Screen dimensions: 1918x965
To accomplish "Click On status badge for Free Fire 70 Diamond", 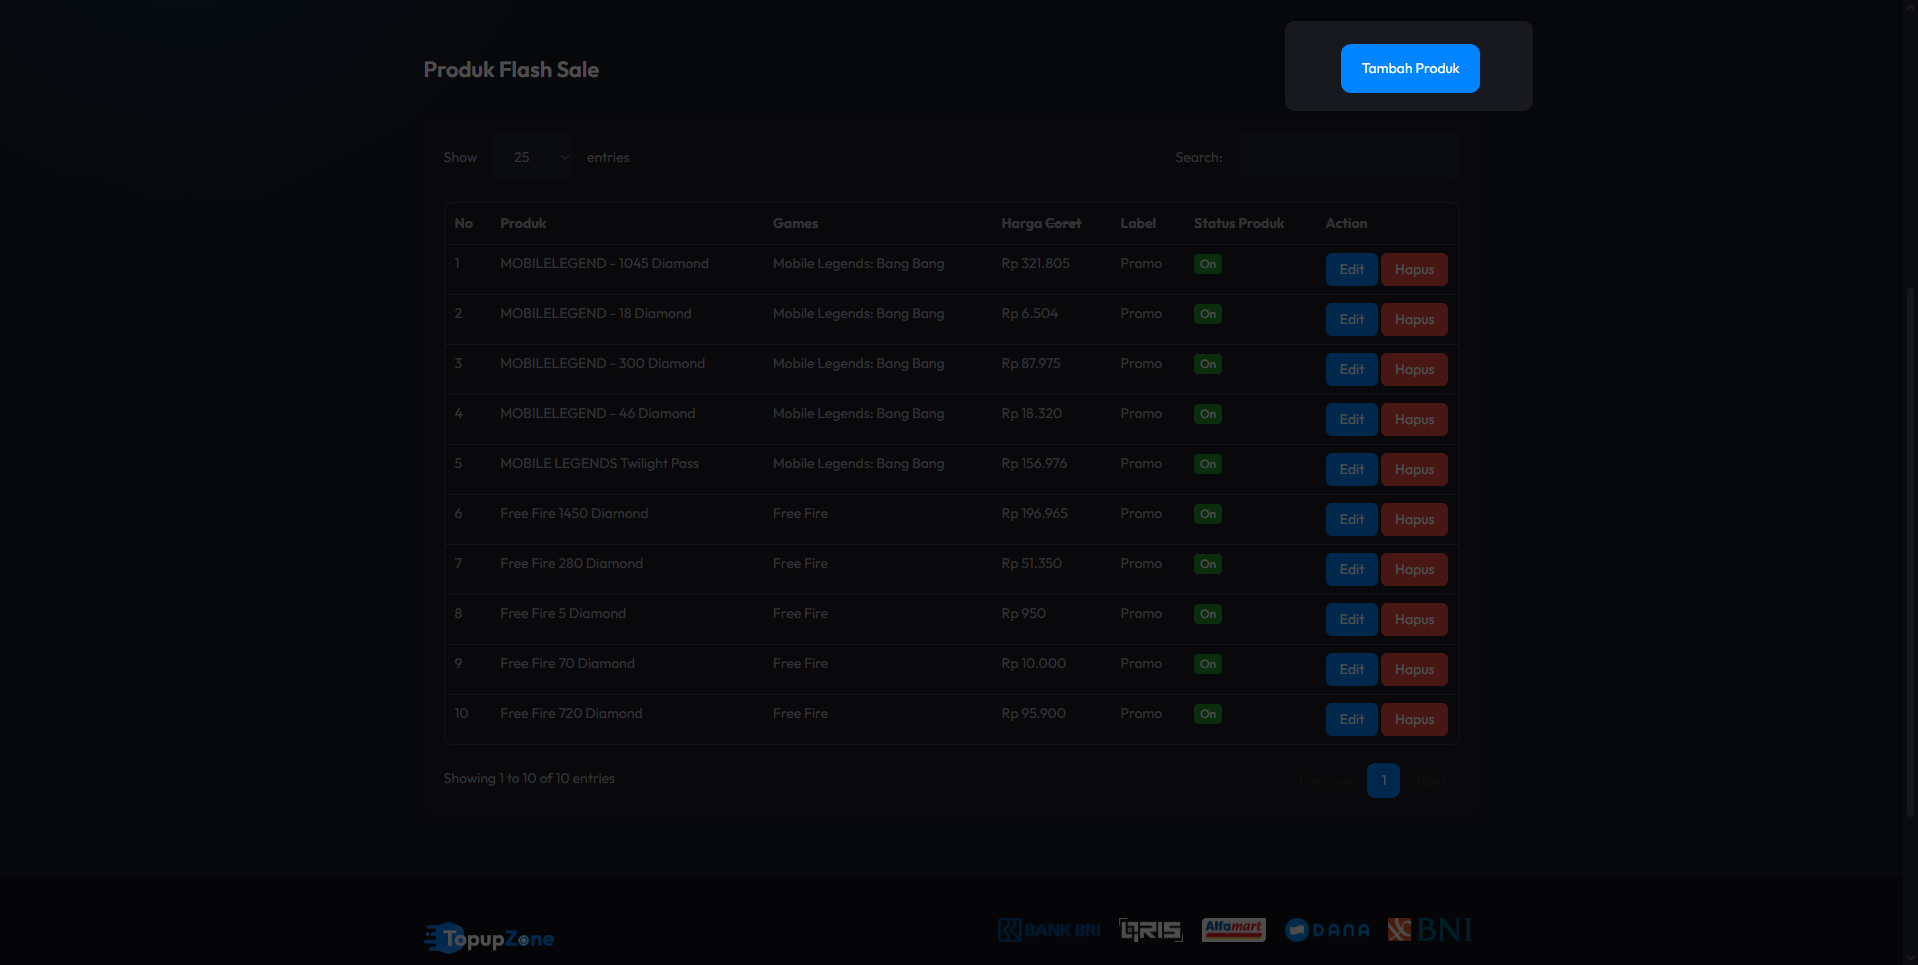I will [x=1208, y=664].
